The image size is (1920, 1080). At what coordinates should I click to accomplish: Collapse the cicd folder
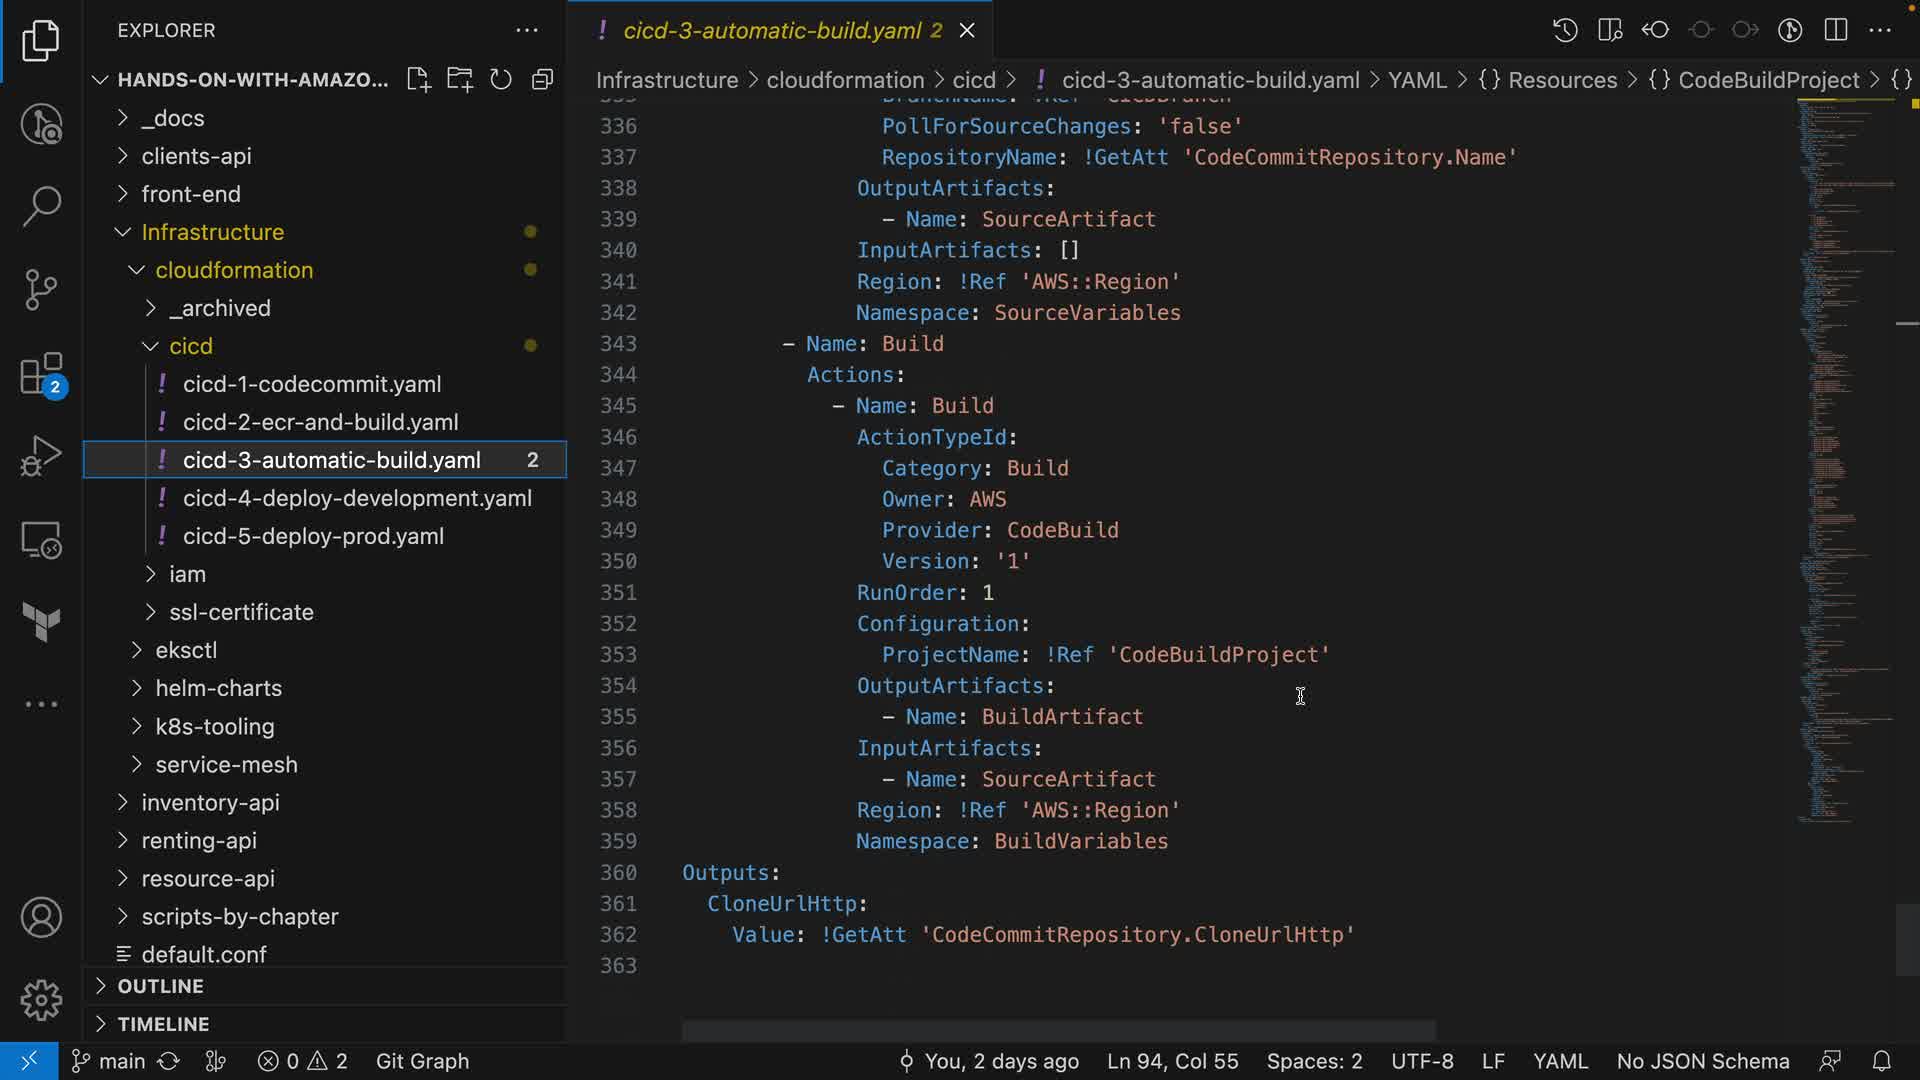[x=190, y=346]
